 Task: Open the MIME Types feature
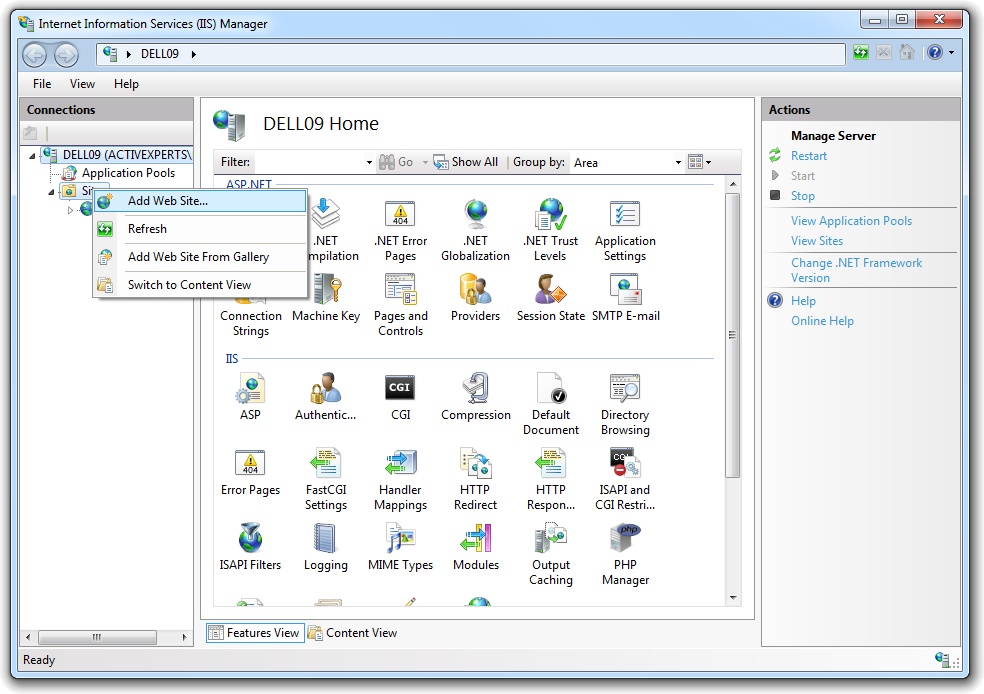(x=400, y=547)
